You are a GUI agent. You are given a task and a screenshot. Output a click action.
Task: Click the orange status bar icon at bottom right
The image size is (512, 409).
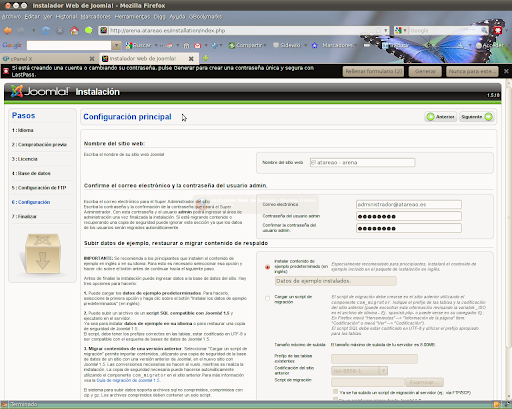tap(497, 404)
